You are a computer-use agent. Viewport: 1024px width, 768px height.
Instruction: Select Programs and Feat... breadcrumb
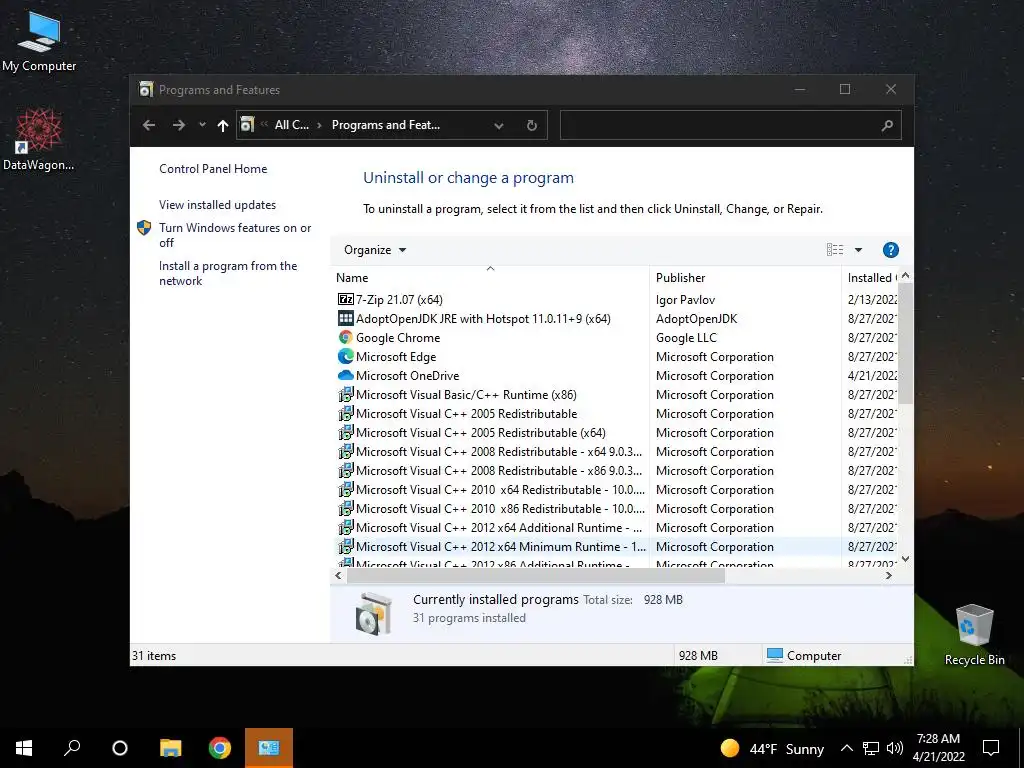click(x=385, y=125)
